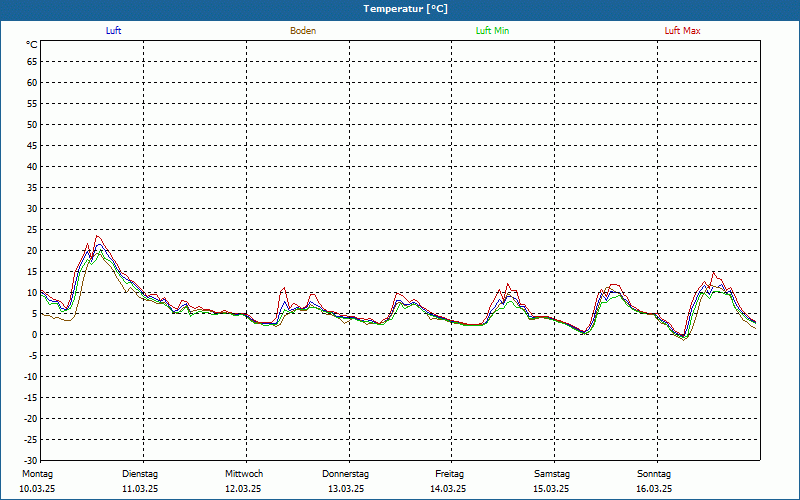Click the 65 y-axis value
Image resolution: width=800 pixels, height=500 pixels.
pyautogui.click(x=32, y=62)
